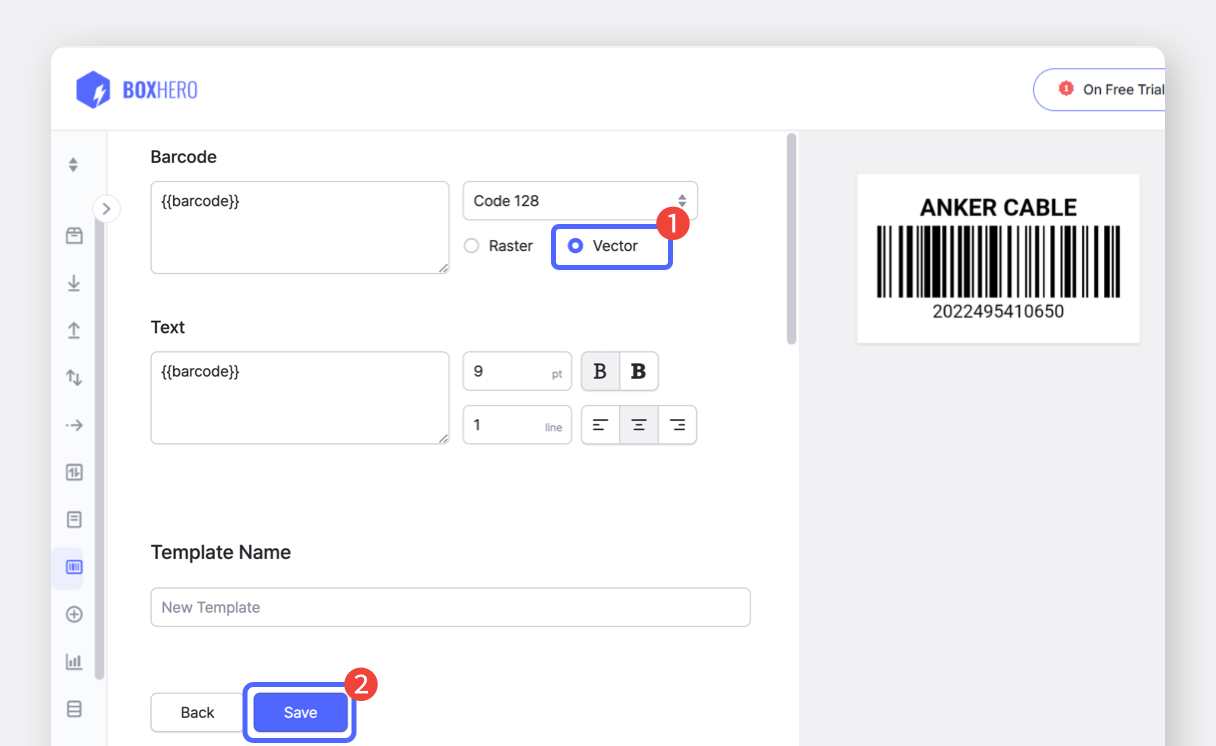The image size is (1216, 746).
Task: Open the Item List box icon in sidebar
Action: [x=74, y=236]
